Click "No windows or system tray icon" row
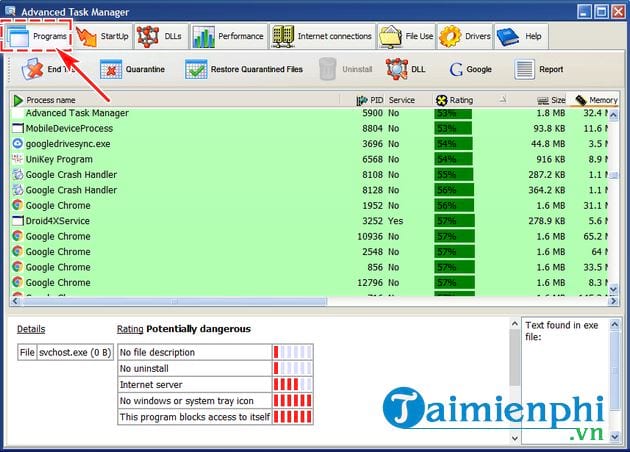This screenshot has width=630, height=452. (215, 401)
